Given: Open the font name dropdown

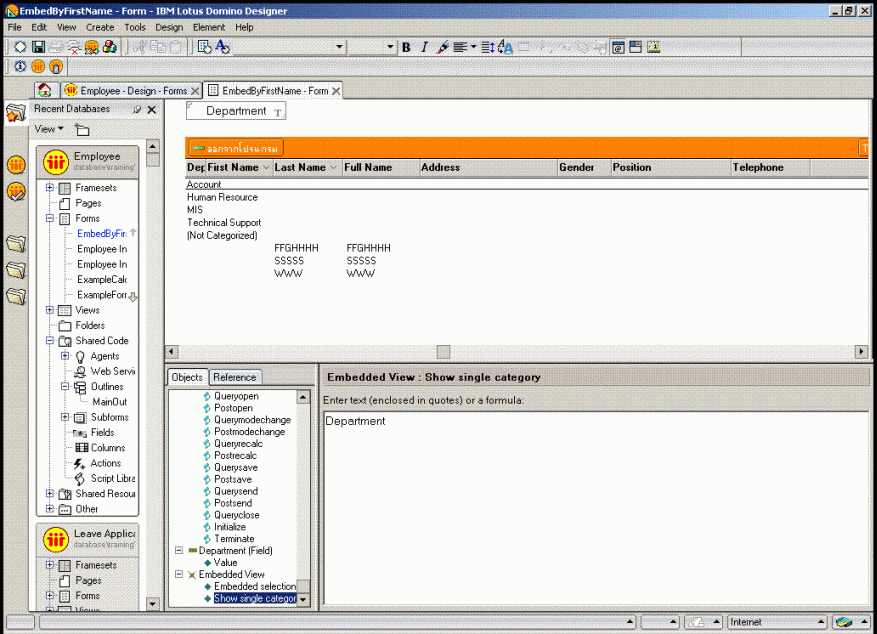Looking at the screenshot, I should [339, 48].
